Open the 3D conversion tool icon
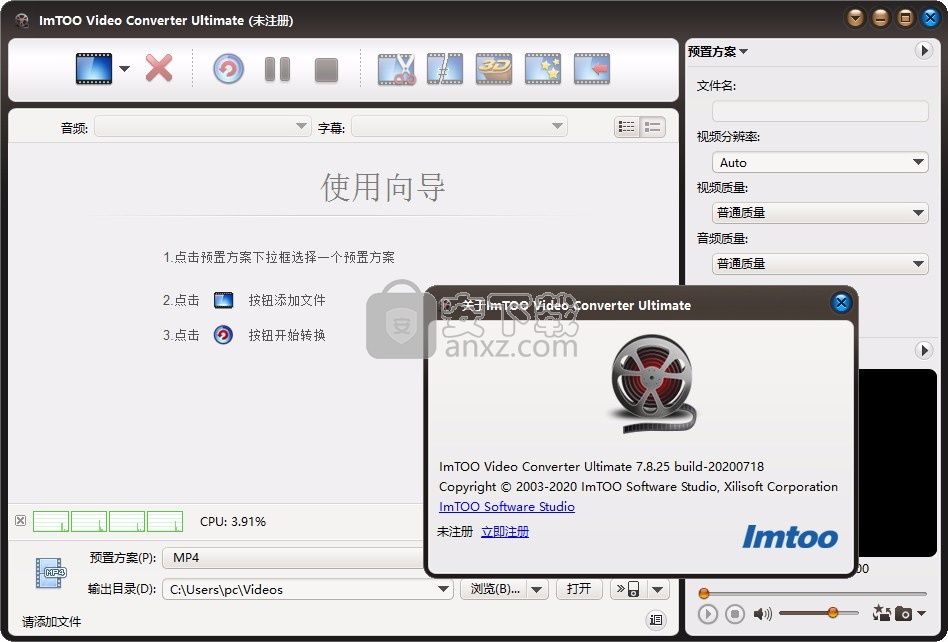 click(x=494, y=69)
